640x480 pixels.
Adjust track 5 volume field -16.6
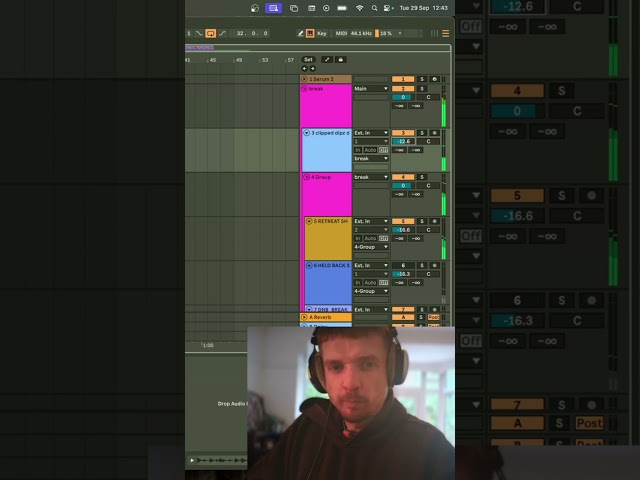tap(403, 230)
